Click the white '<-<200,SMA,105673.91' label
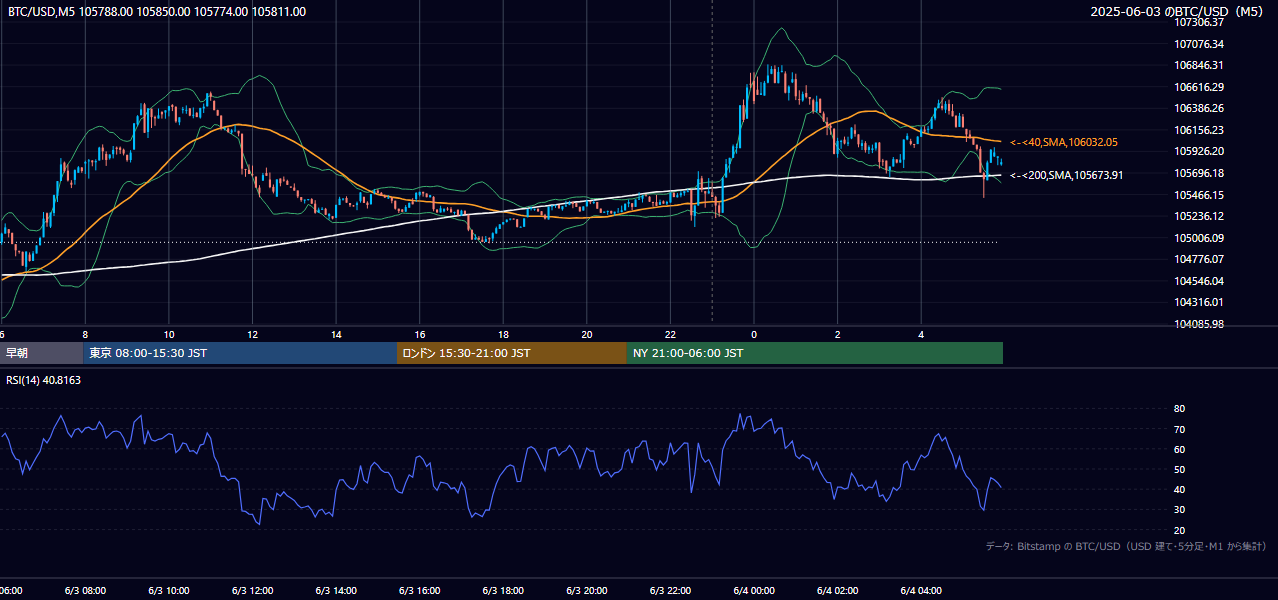This screenshot has height=600, width=1278. pos(1067,176)
